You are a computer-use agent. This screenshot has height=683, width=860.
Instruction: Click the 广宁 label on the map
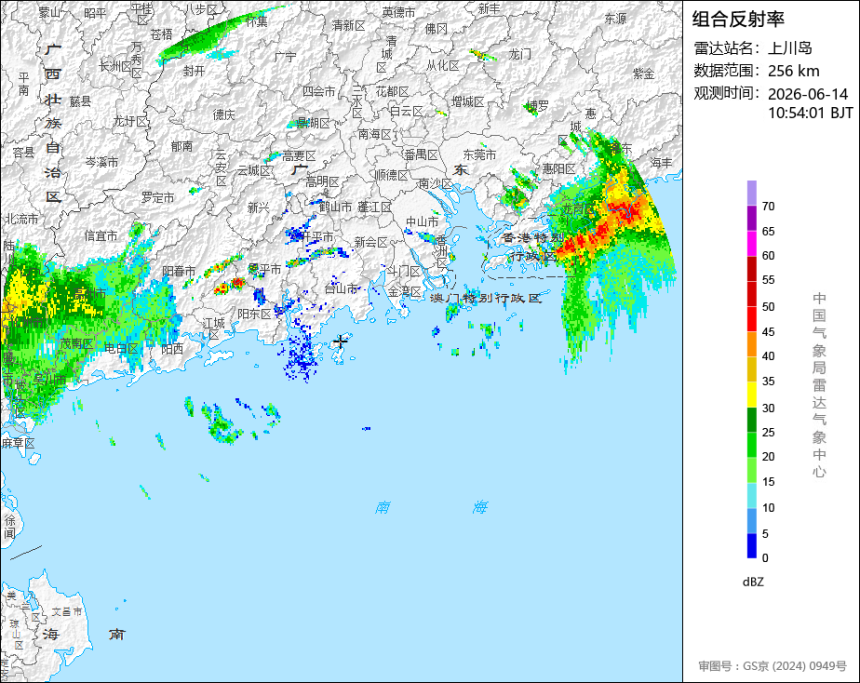pyautogui.click(x=285, y=57)
